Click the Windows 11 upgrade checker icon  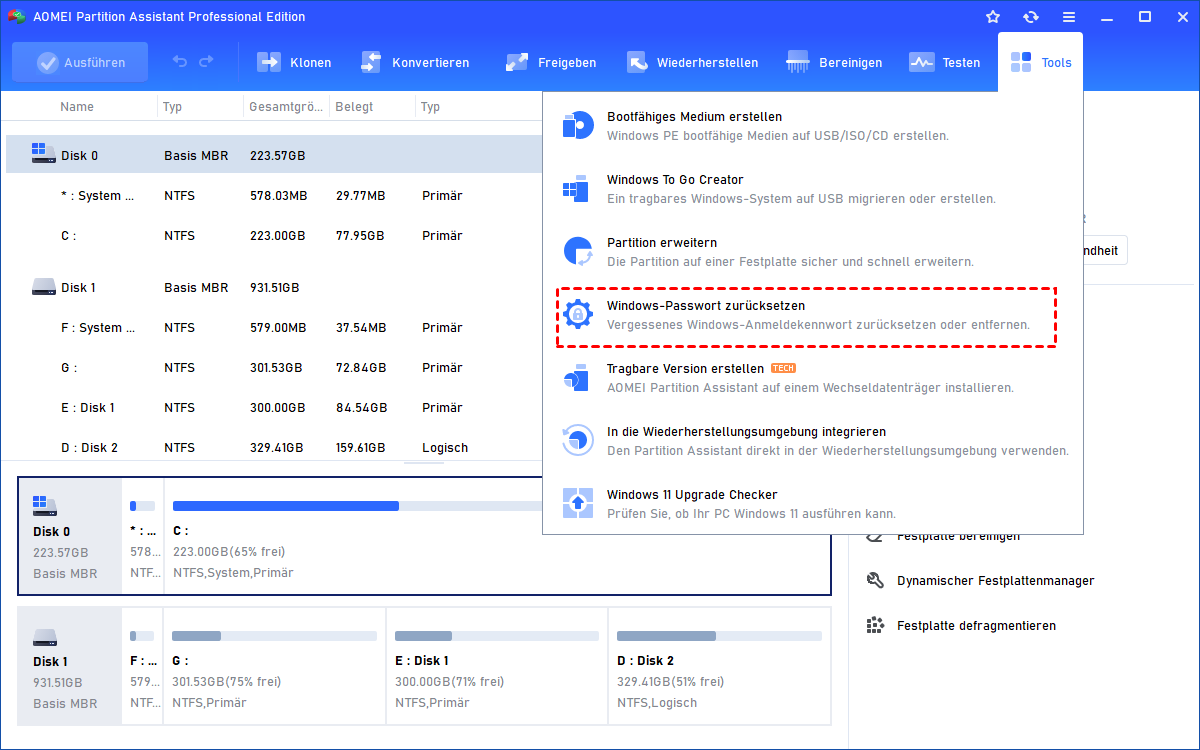pyautogui.click(x=578, y=503)
